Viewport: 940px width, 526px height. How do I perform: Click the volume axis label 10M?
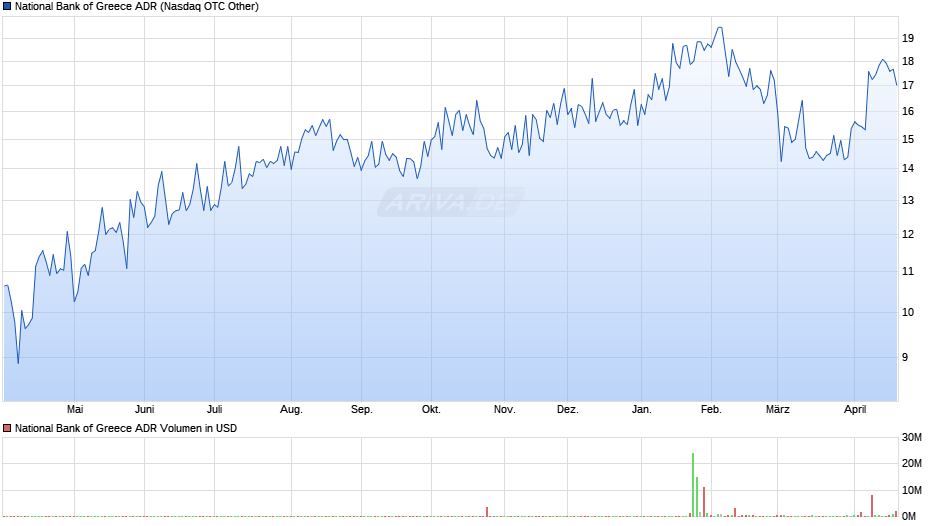pyautogui.click(x=911, y=491)
